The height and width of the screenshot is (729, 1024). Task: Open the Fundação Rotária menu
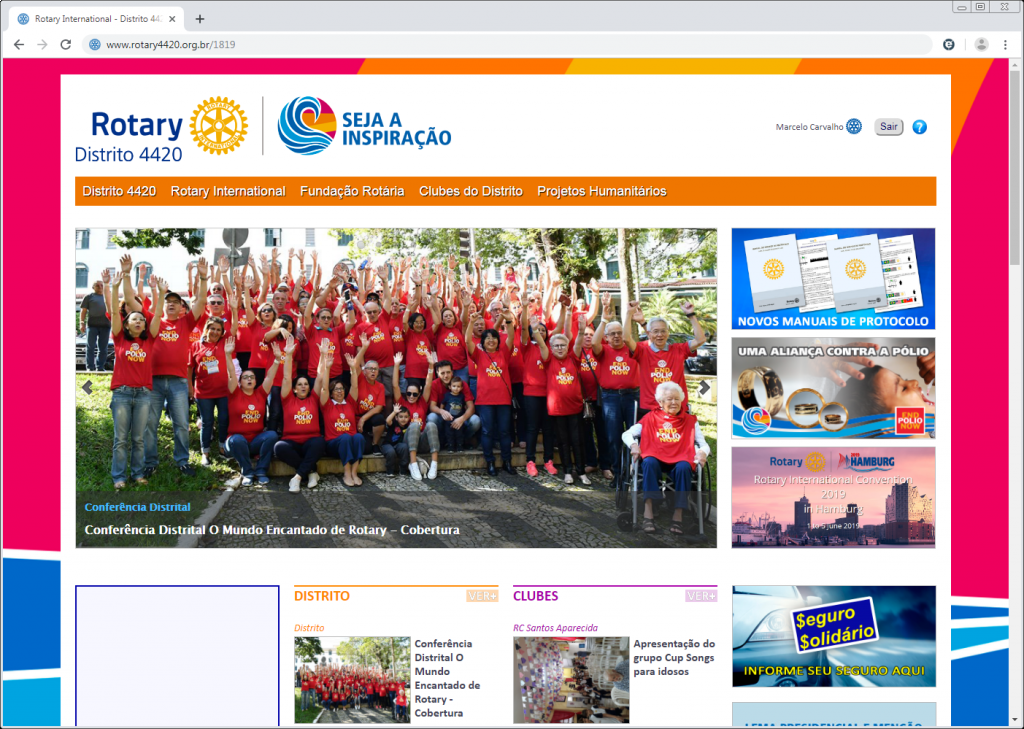pos(352,191)
